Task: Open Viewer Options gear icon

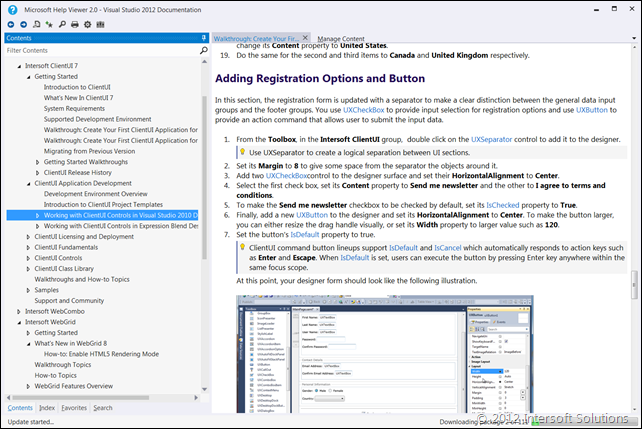Action: (x=88, y=23)
